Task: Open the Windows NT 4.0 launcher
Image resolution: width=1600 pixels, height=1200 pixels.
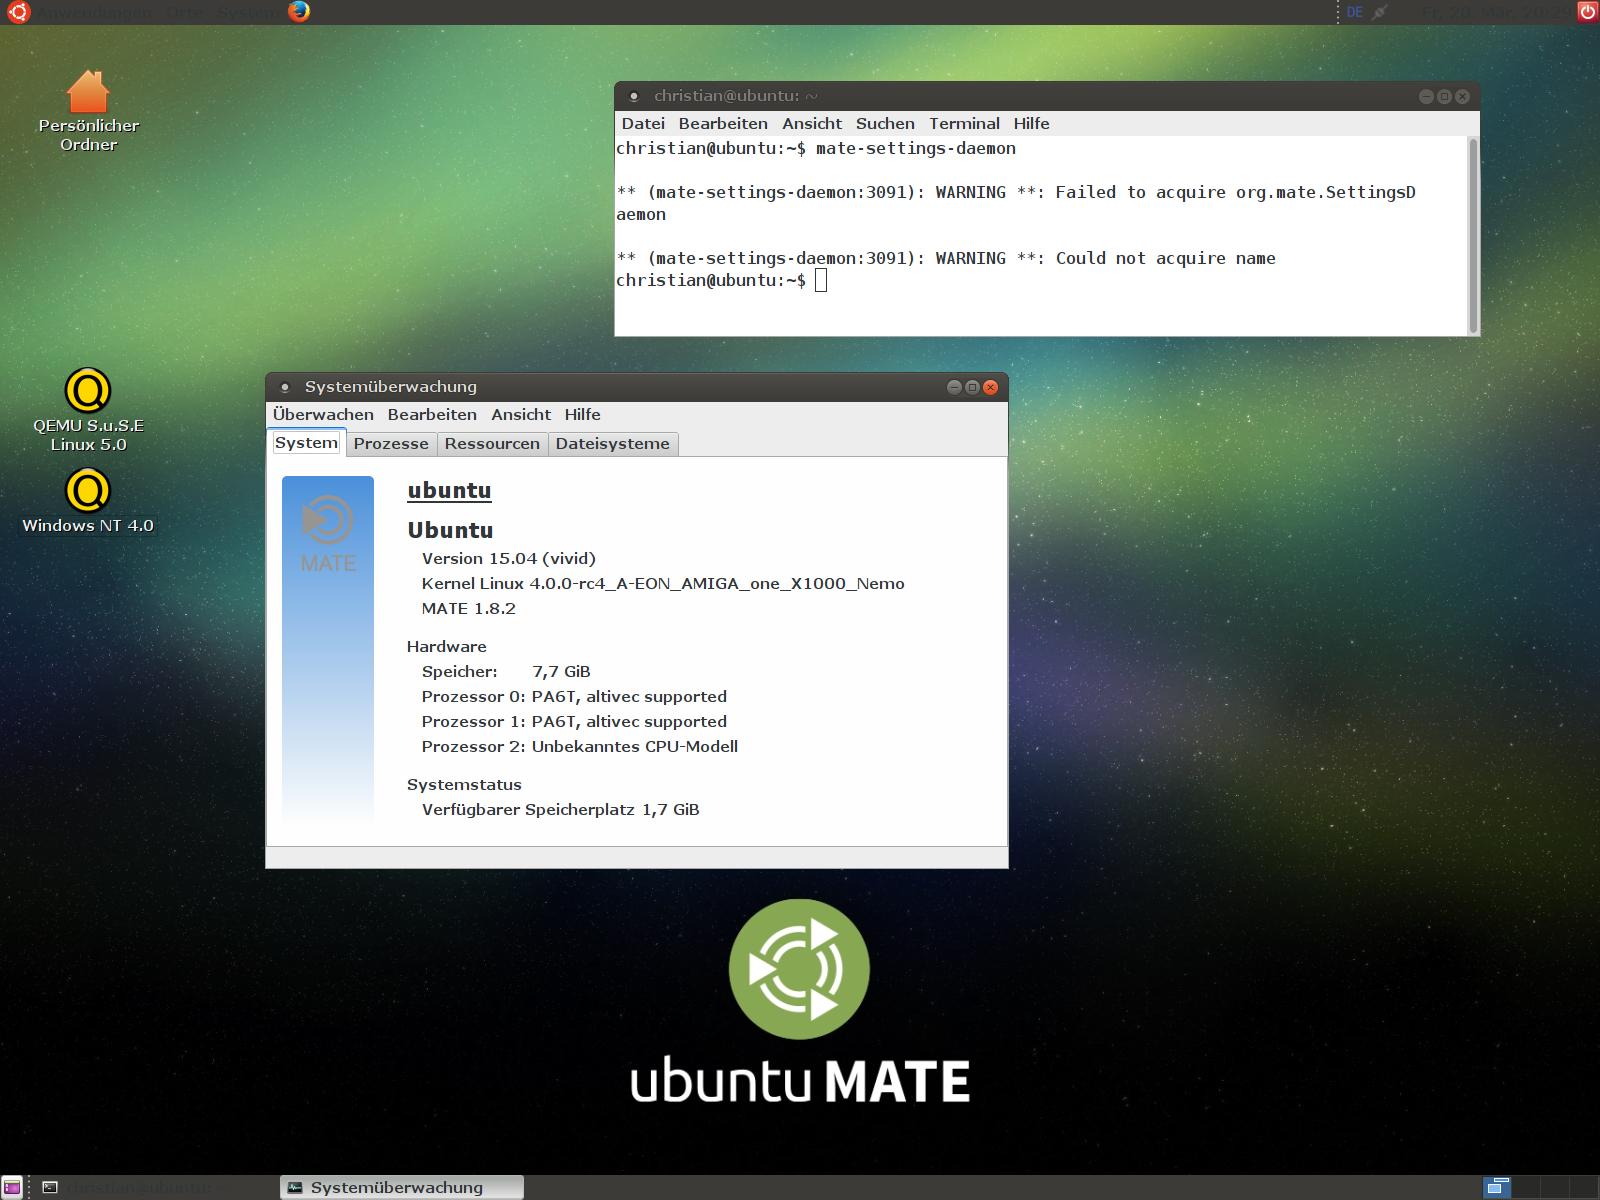Action: (88, 491)
